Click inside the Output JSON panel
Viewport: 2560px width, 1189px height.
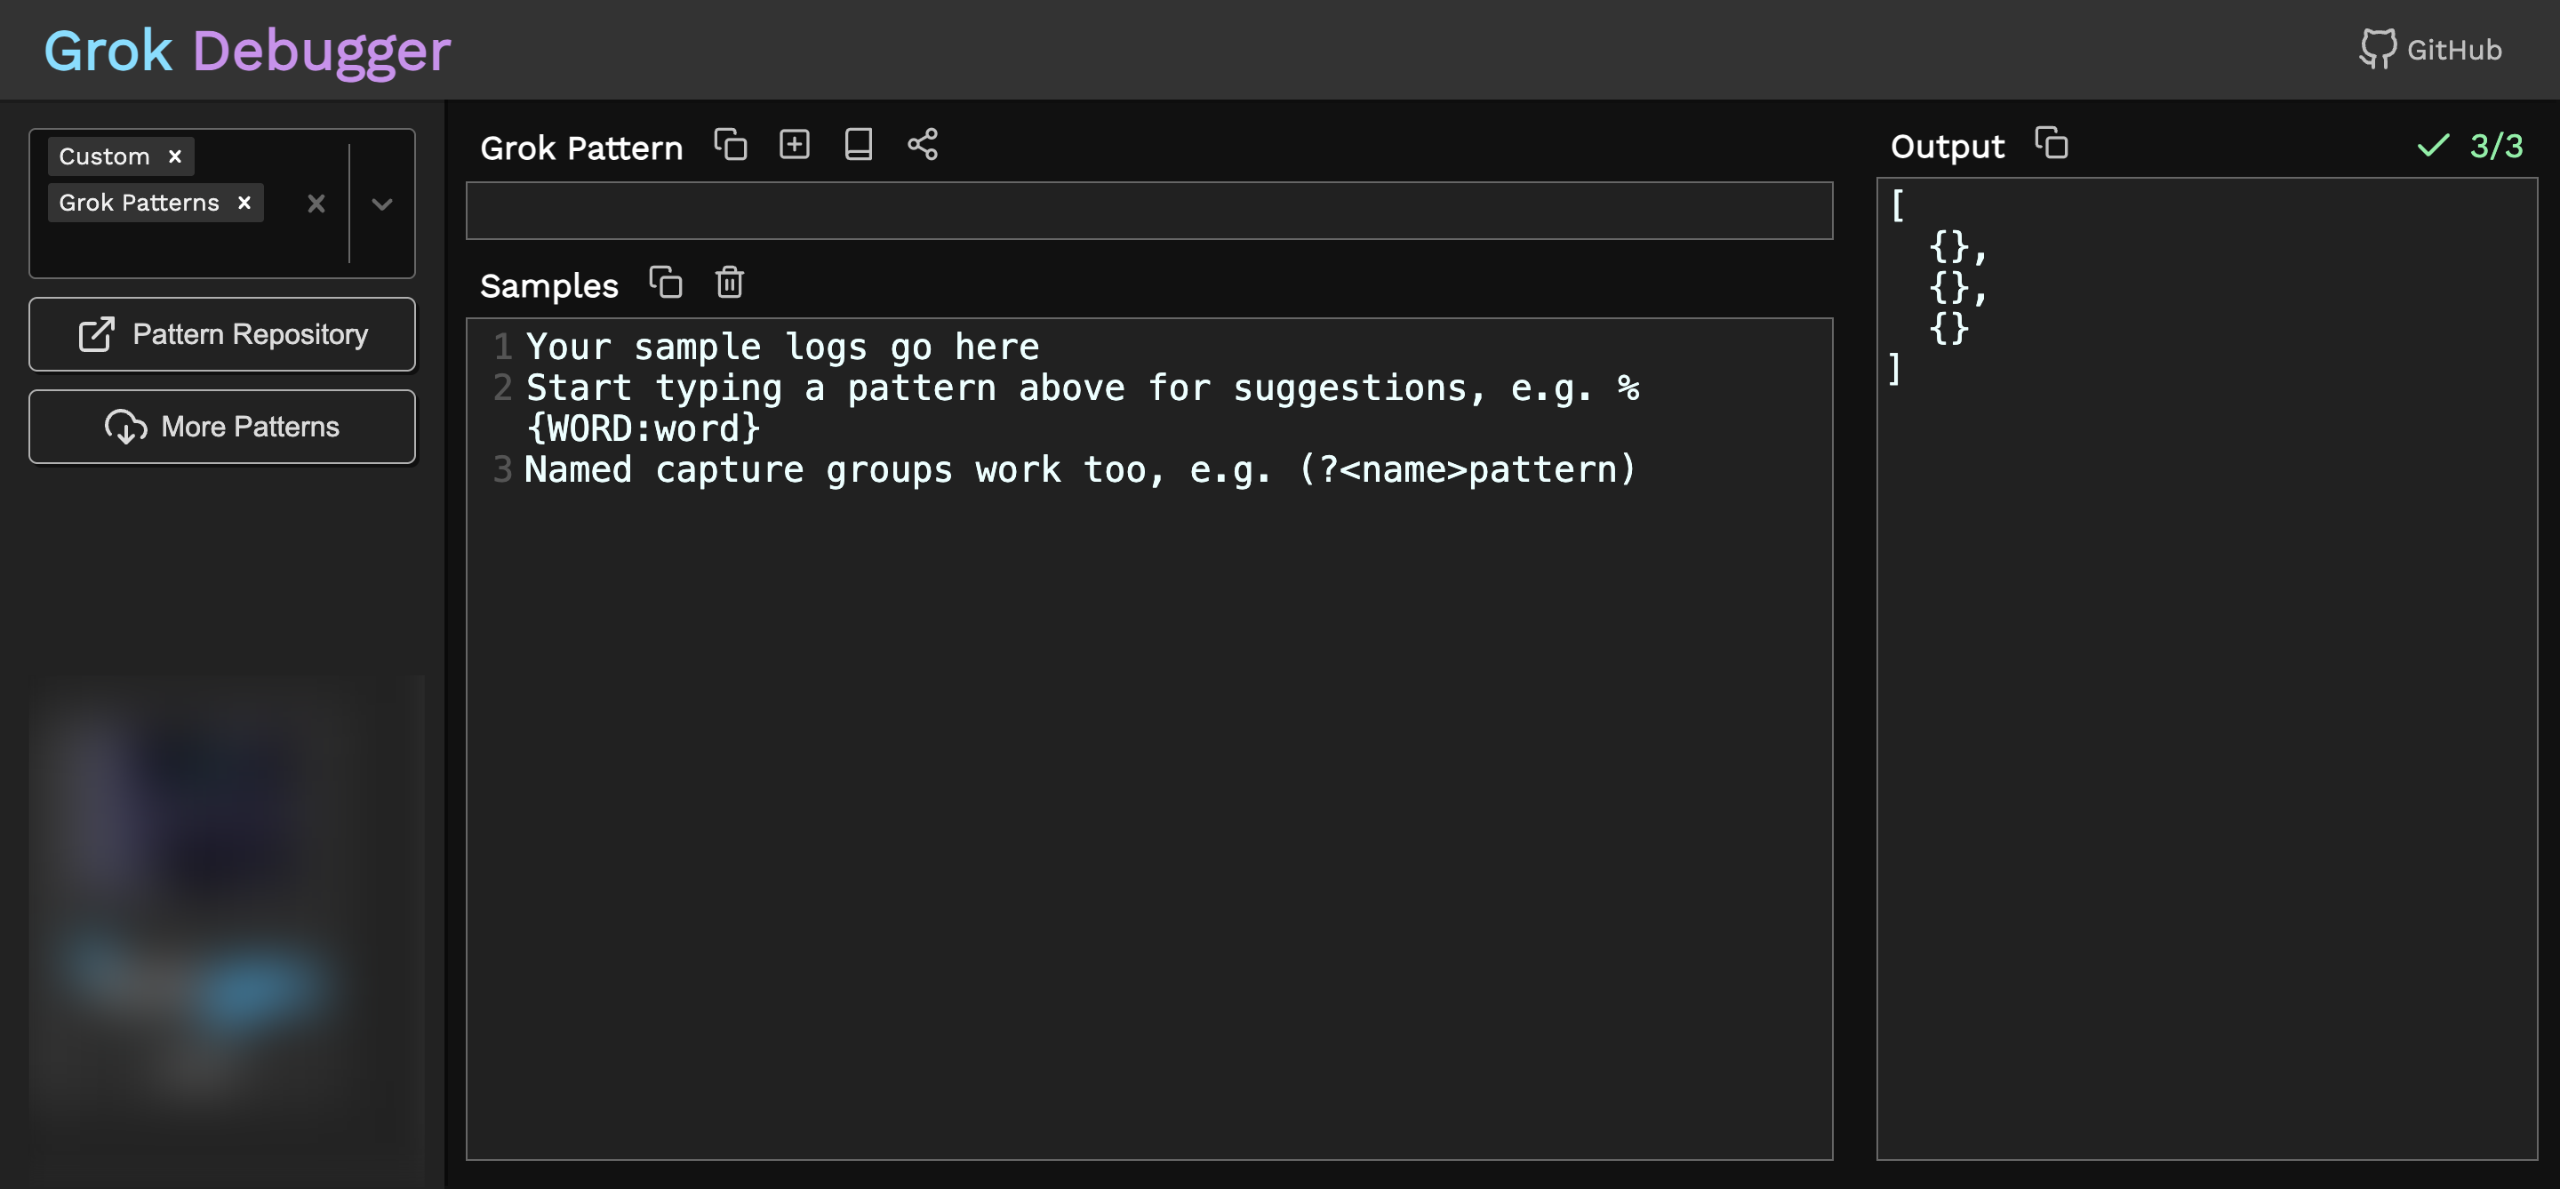click(x=2206, y=668)
